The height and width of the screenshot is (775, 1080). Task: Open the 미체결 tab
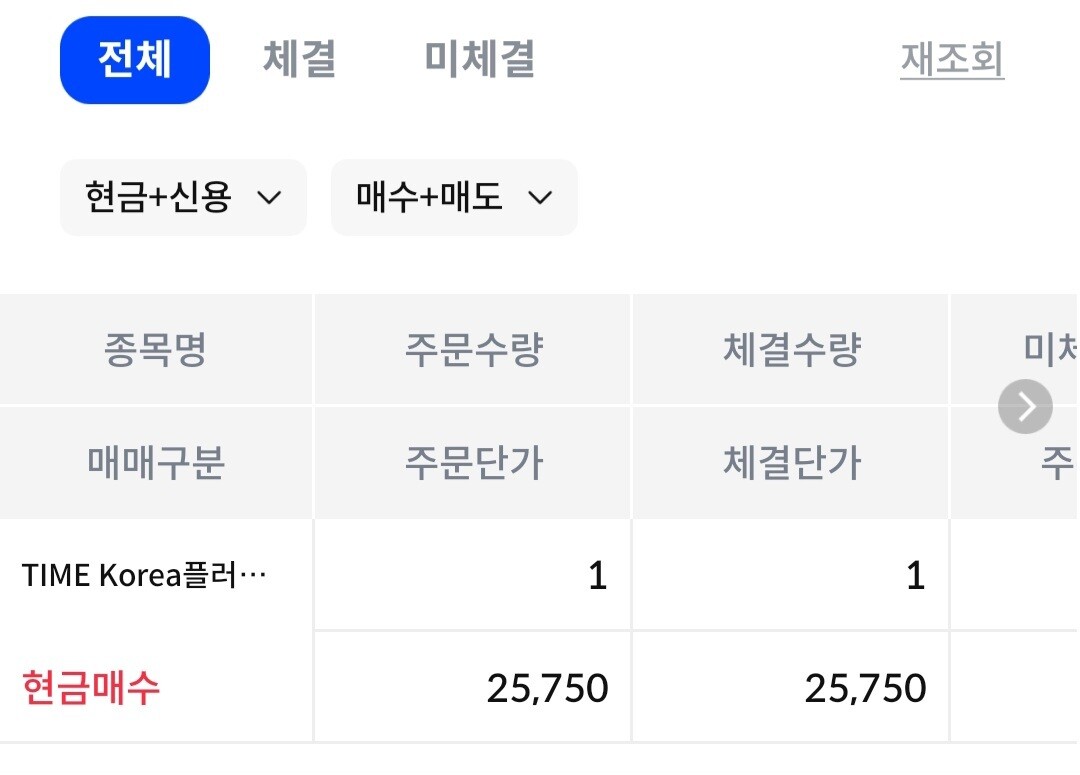(480, 60)
